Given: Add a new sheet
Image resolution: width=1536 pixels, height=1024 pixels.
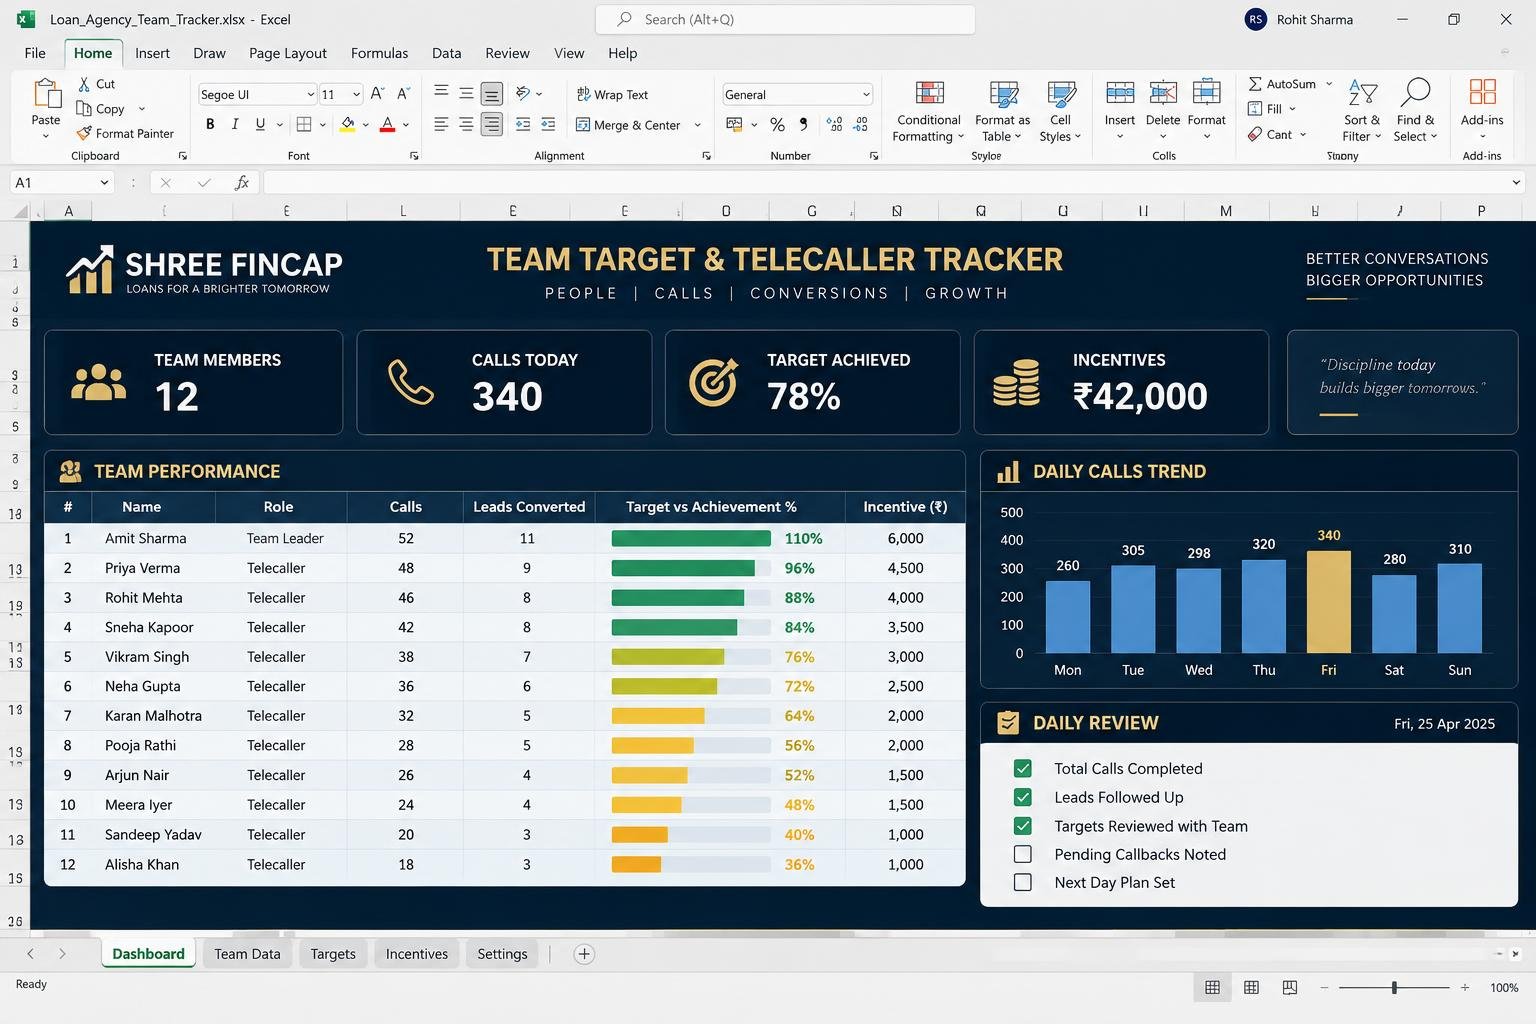Looking at the screenshot, I should click(x=584, y=954).
